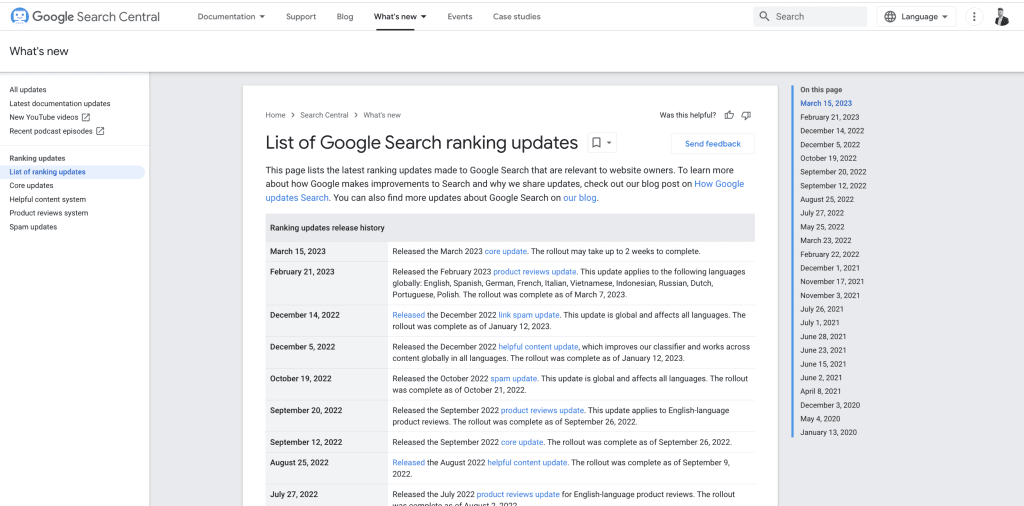
Task: Jump to December 3, 2020 in On this page
Action: [830, 405]
